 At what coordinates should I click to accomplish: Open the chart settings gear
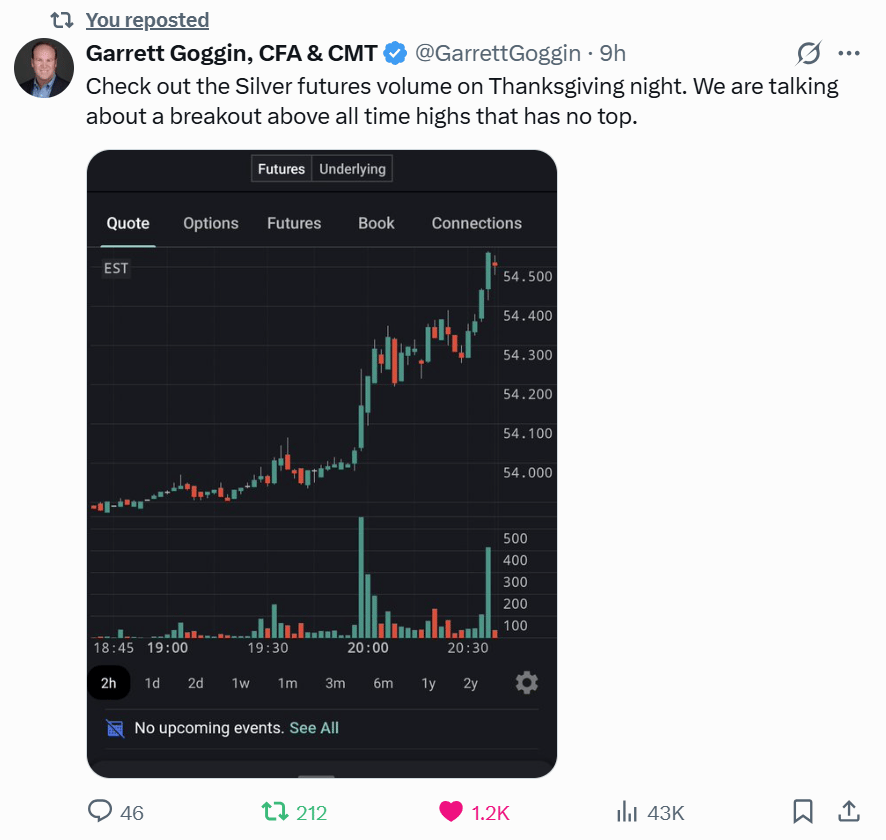tap(527, 683)
